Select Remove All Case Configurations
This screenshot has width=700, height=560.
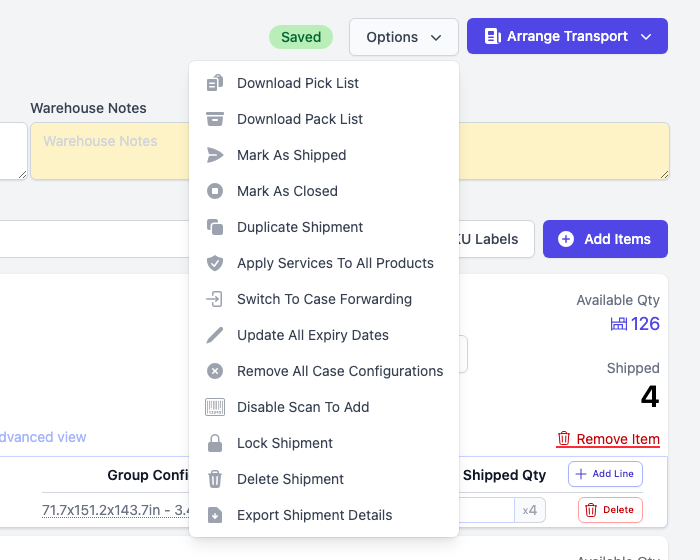click(x=324, y=371)
